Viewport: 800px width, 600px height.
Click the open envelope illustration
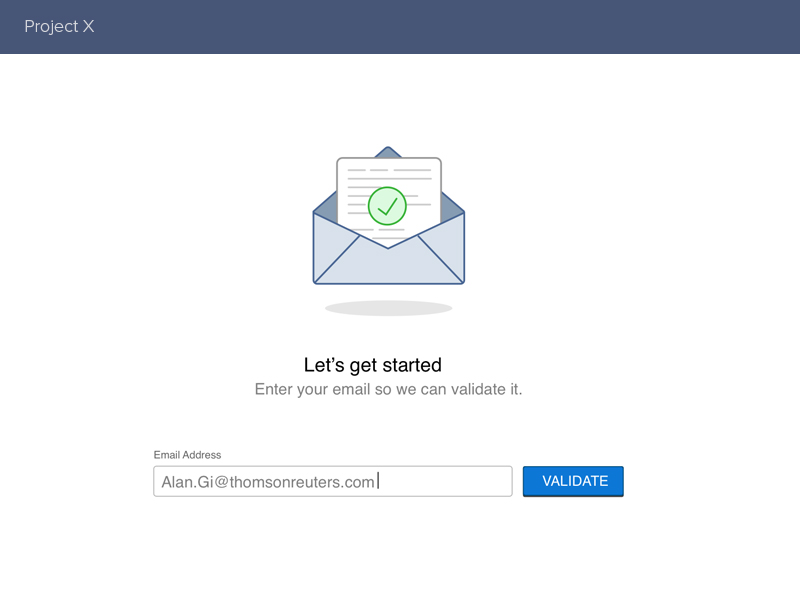point(389,215)
